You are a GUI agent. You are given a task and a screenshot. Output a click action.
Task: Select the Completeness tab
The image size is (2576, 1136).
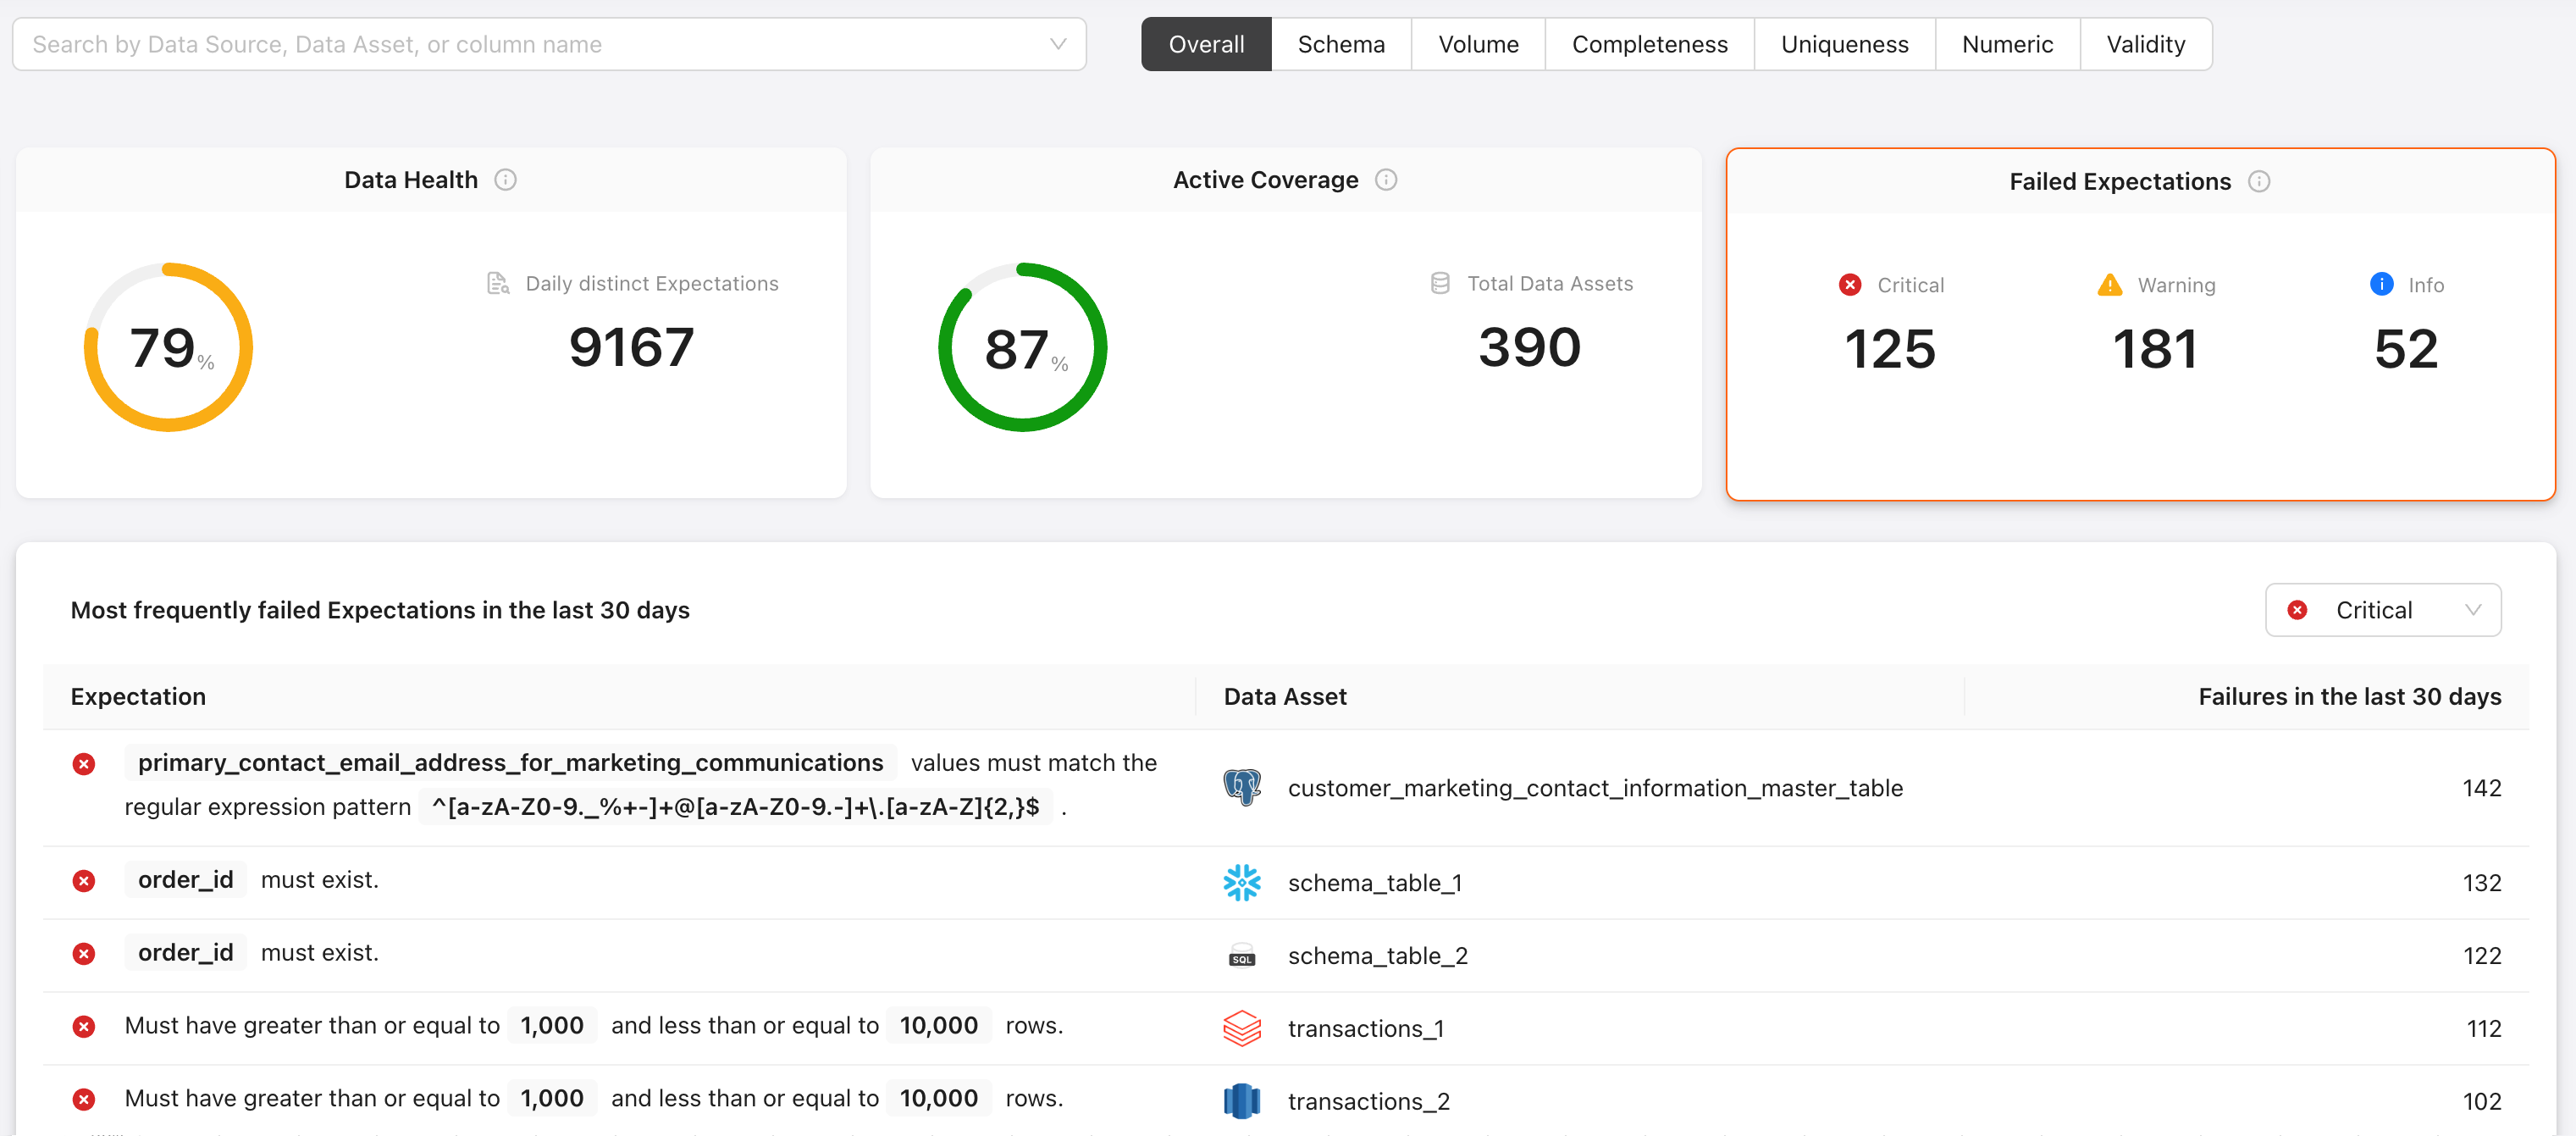pyautogui.click(x=1649, y=44)
